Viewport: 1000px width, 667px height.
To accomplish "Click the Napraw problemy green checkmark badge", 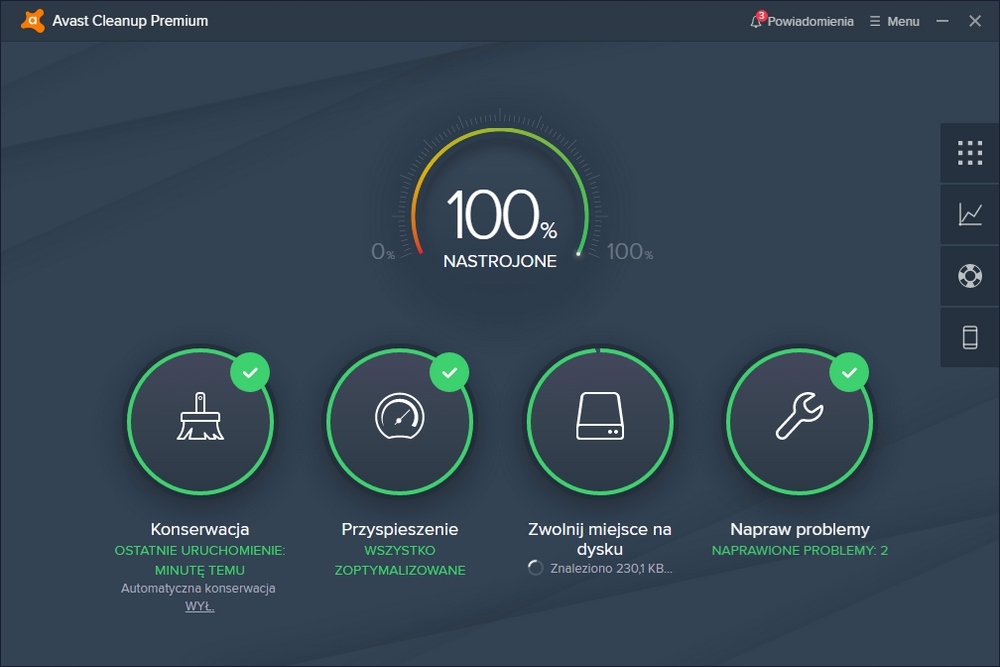I will 849,372.
